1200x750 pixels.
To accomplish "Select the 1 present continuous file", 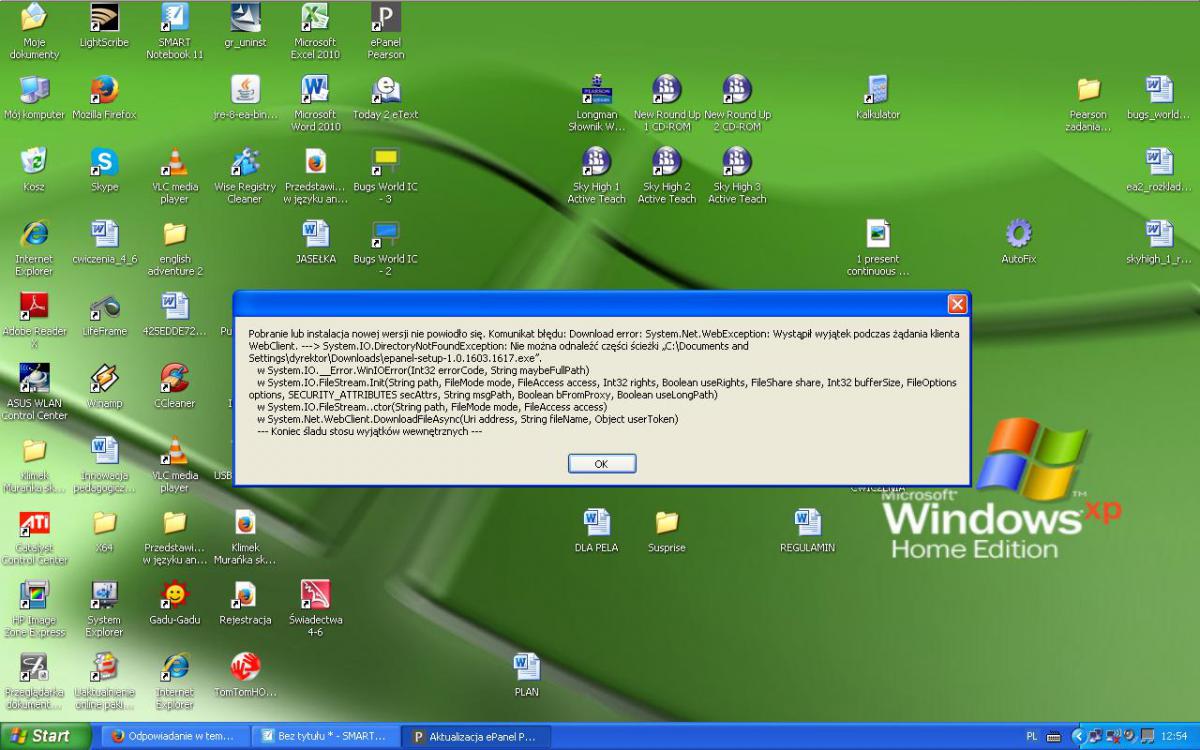I will click(x=878, y=248).
